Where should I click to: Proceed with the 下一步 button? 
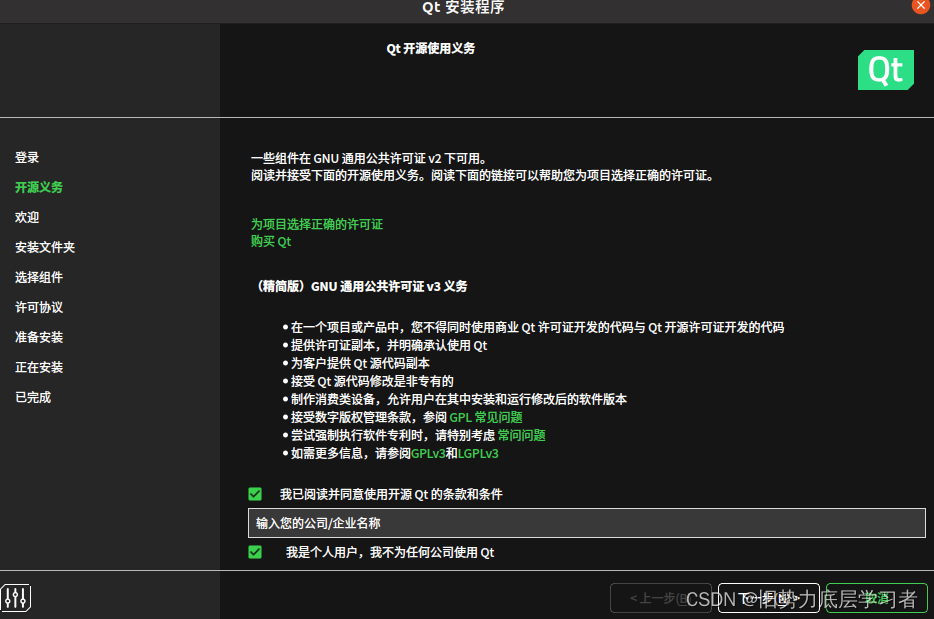pyautogui.click(x=769, y=598)
